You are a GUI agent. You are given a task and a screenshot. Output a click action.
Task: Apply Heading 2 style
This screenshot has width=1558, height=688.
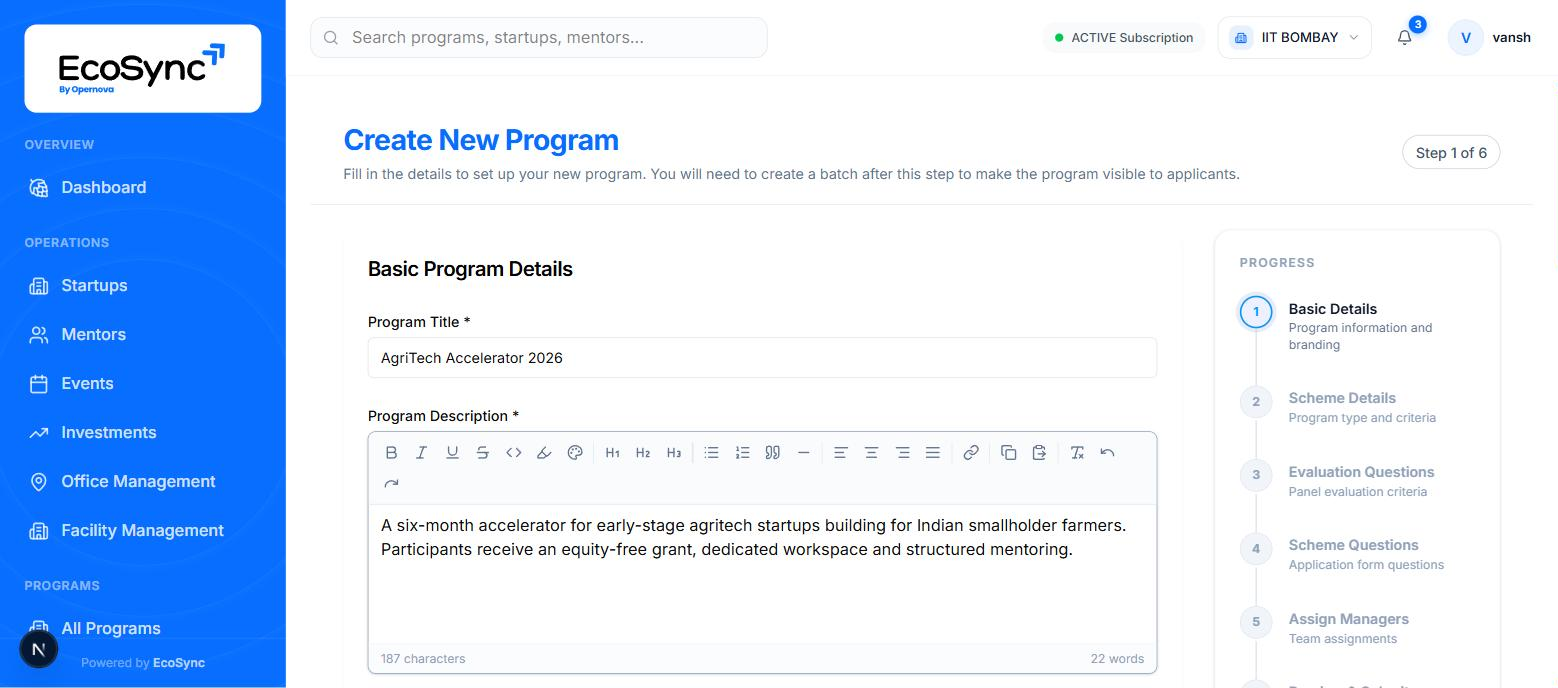click(643, 453)
